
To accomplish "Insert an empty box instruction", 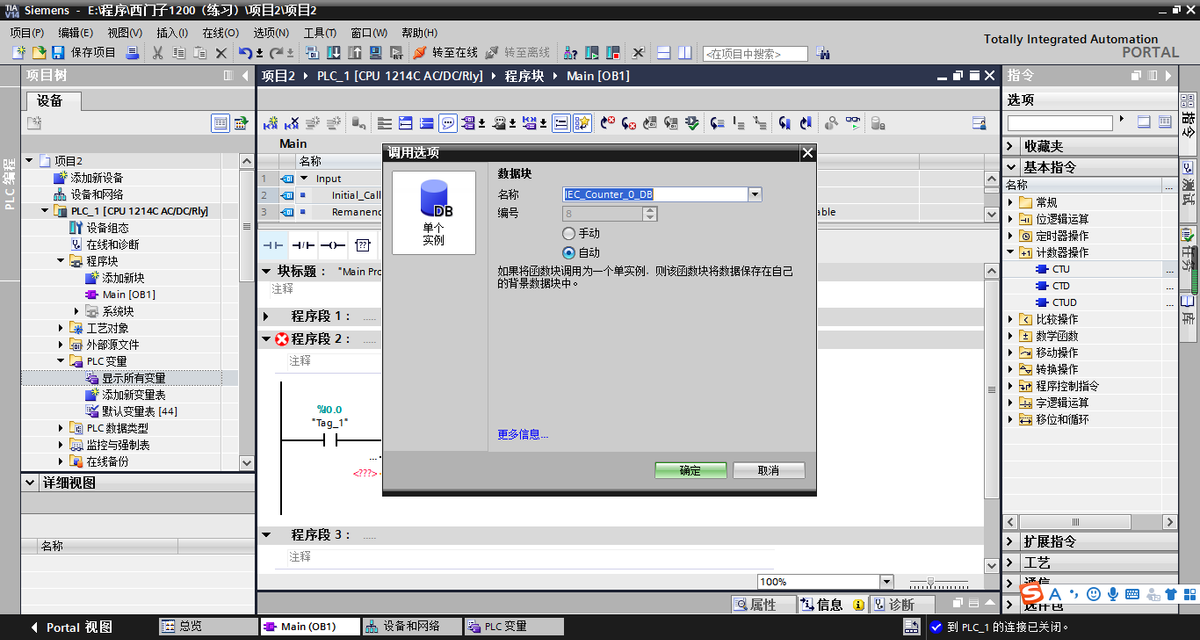I will (362, 245).
